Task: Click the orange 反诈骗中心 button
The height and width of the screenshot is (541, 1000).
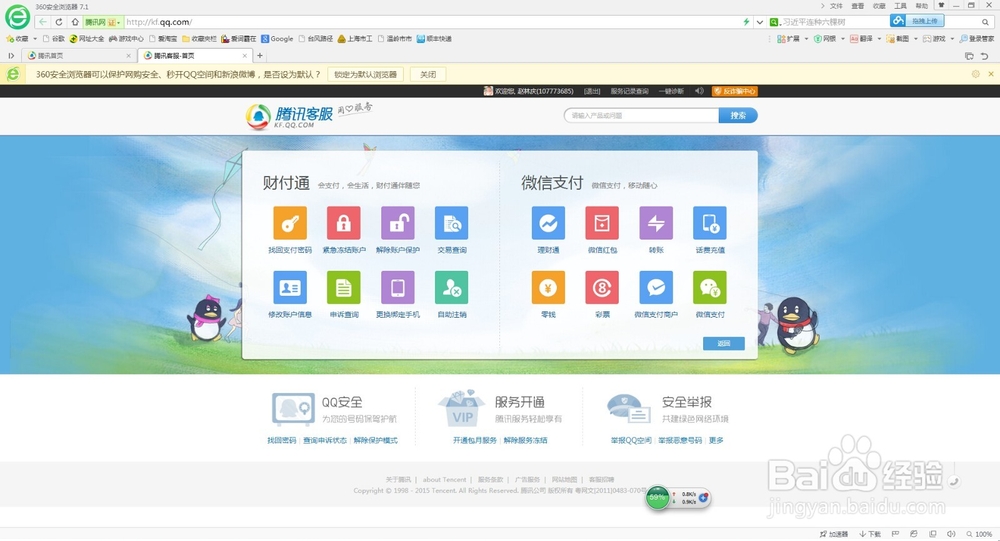Action: pyautogui.click(x=735, y=91)
